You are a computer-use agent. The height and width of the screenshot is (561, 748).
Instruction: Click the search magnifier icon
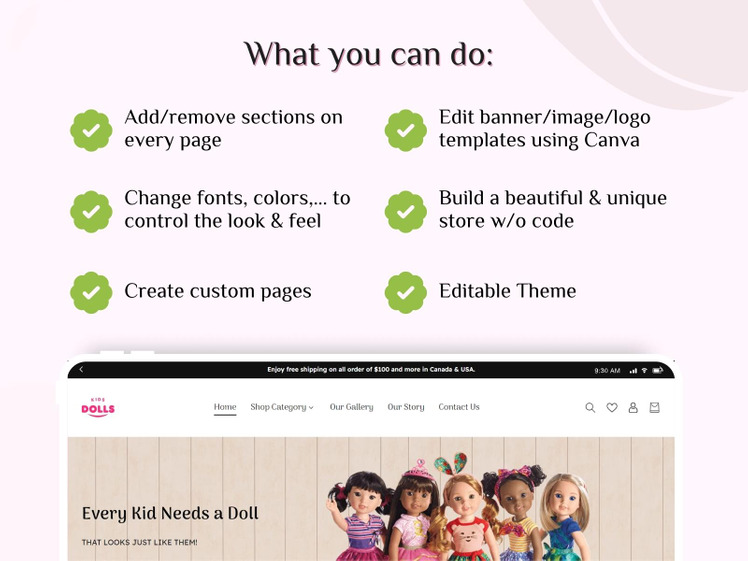590,408
